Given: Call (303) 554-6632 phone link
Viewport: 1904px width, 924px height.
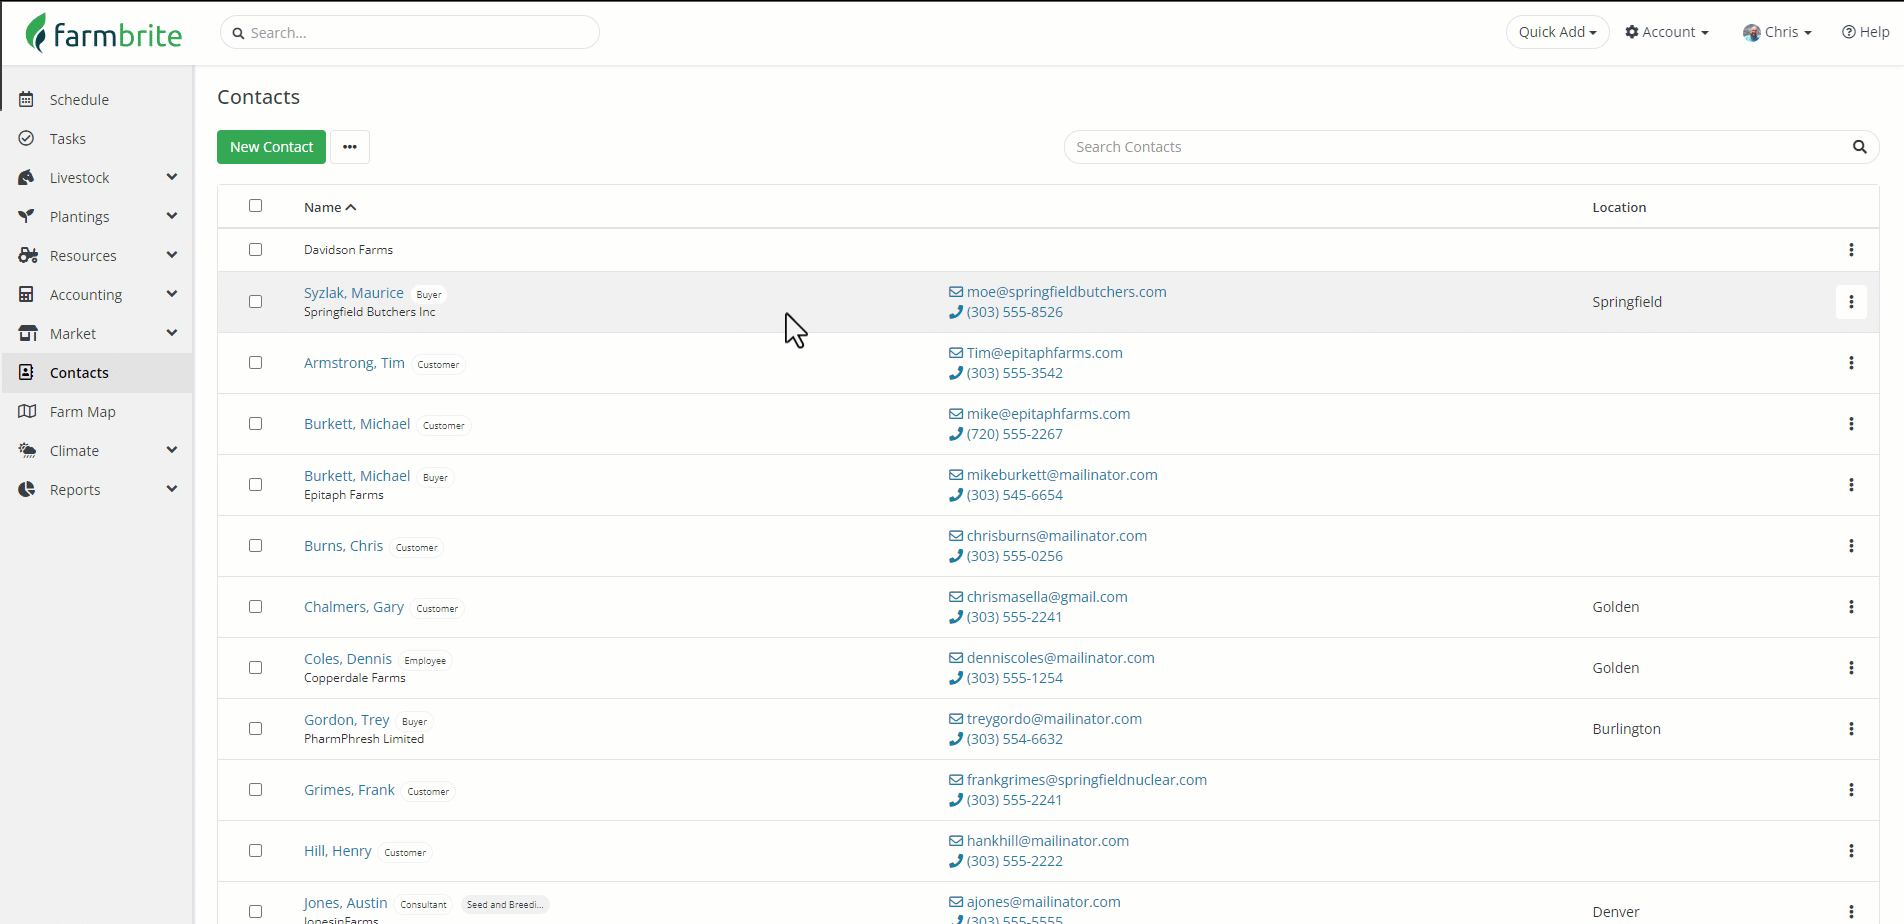Looking at the screenshot, I should [x=1014, y=739].
